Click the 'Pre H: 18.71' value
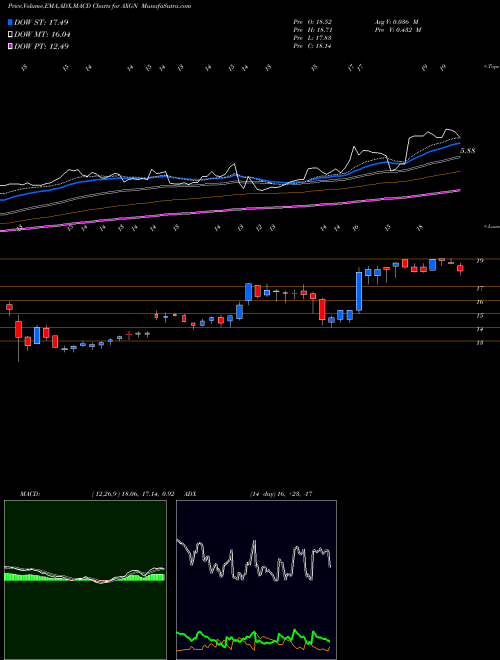This screenshot has width=500, height=660. (x=312, y=30)
